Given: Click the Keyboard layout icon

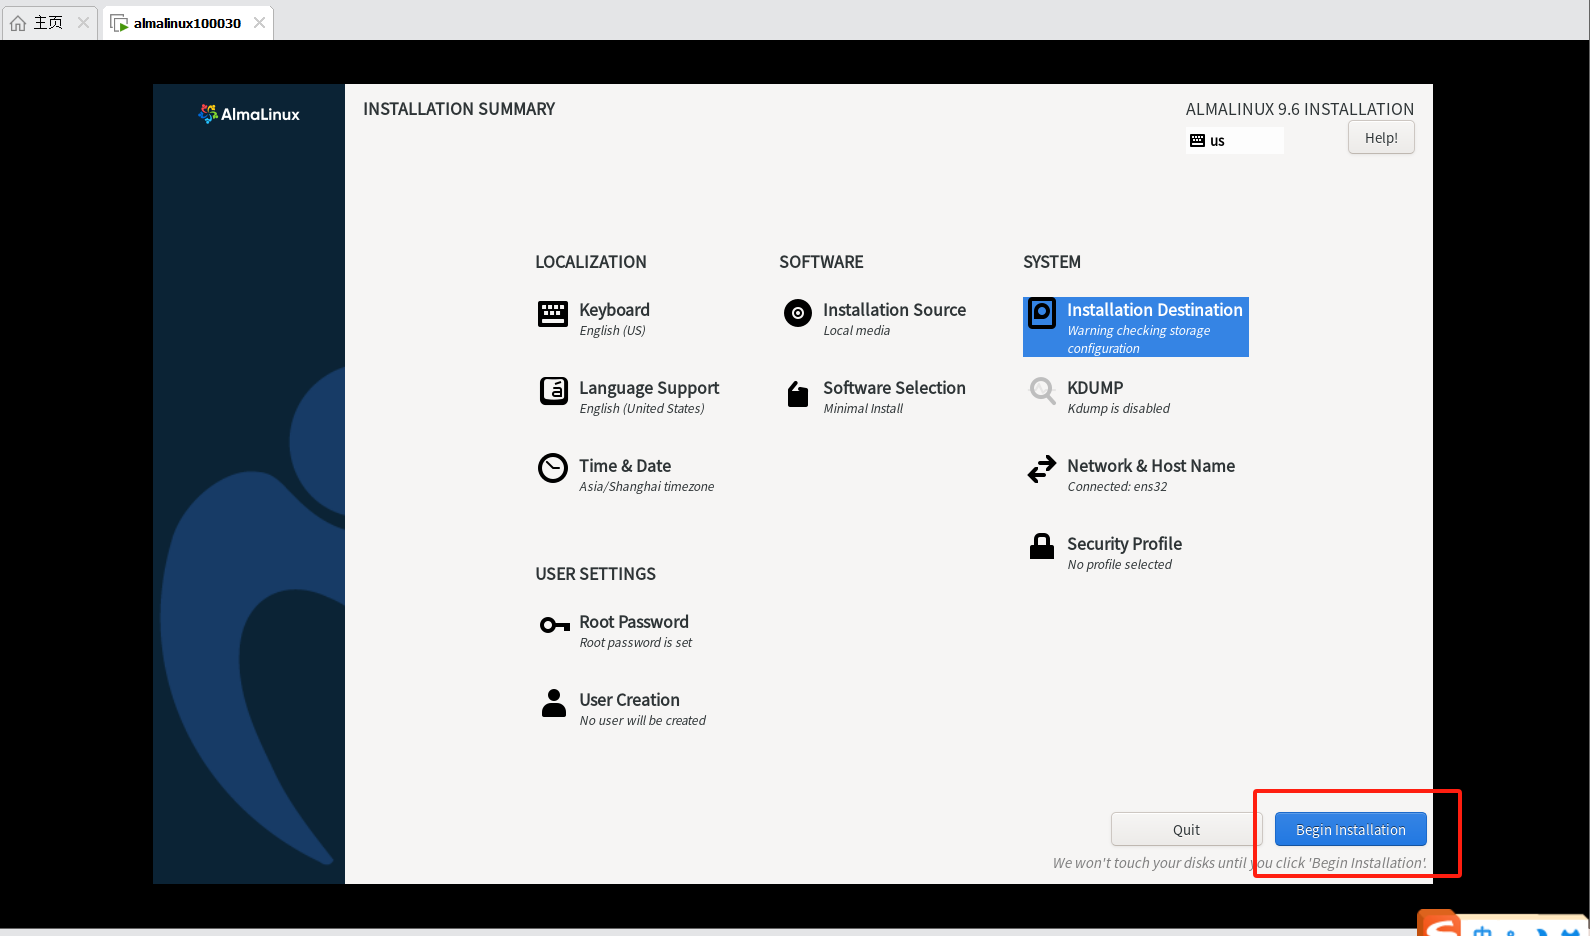Looking at the screenshot, I should click(553, 314).
